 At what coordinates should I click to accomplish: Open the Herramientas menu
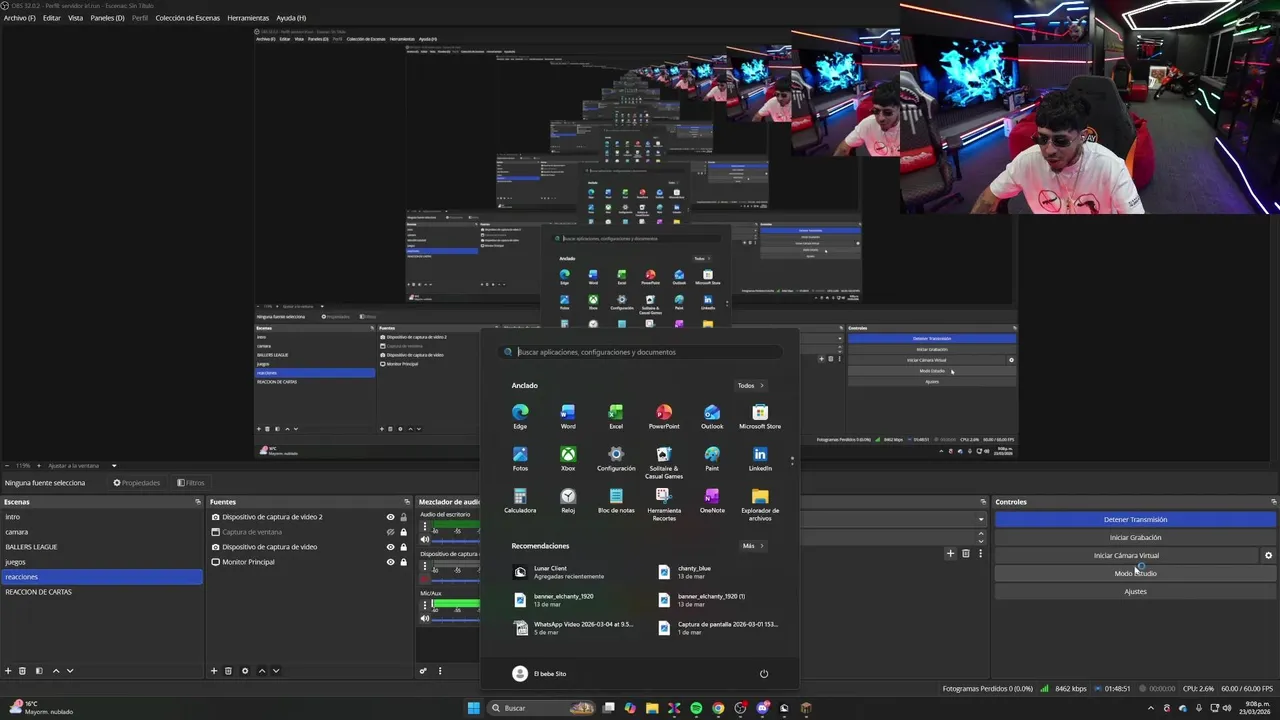tap(248, 18)
